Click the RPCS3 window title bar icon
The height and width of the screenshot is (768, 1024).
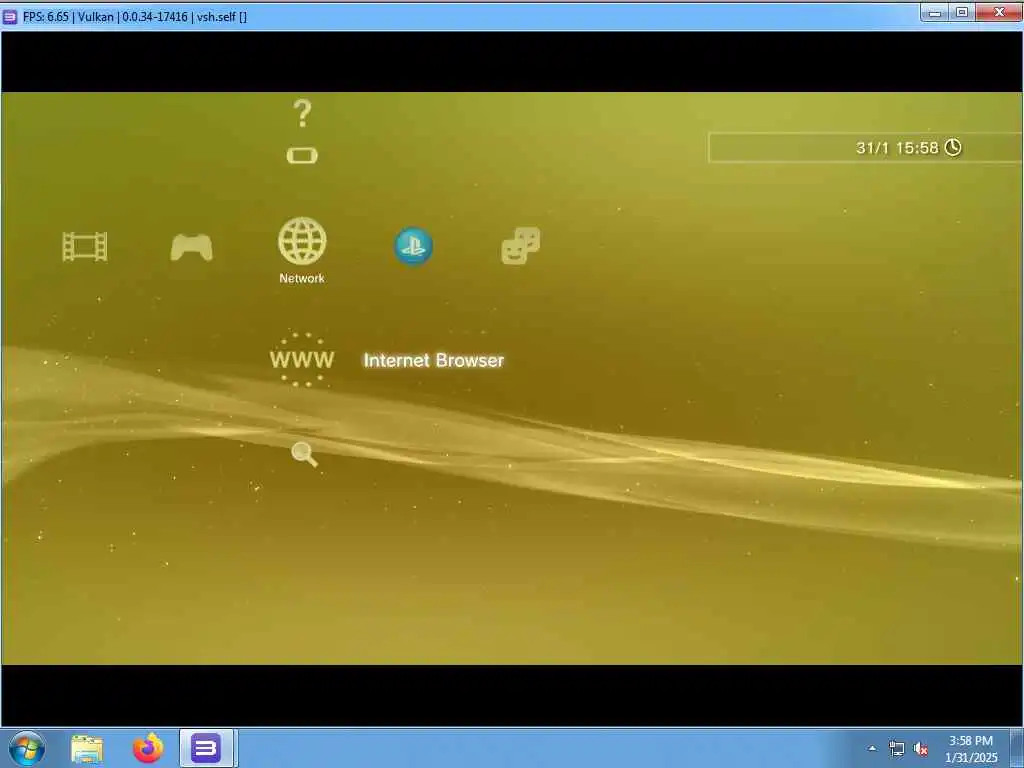pos(10,17)
